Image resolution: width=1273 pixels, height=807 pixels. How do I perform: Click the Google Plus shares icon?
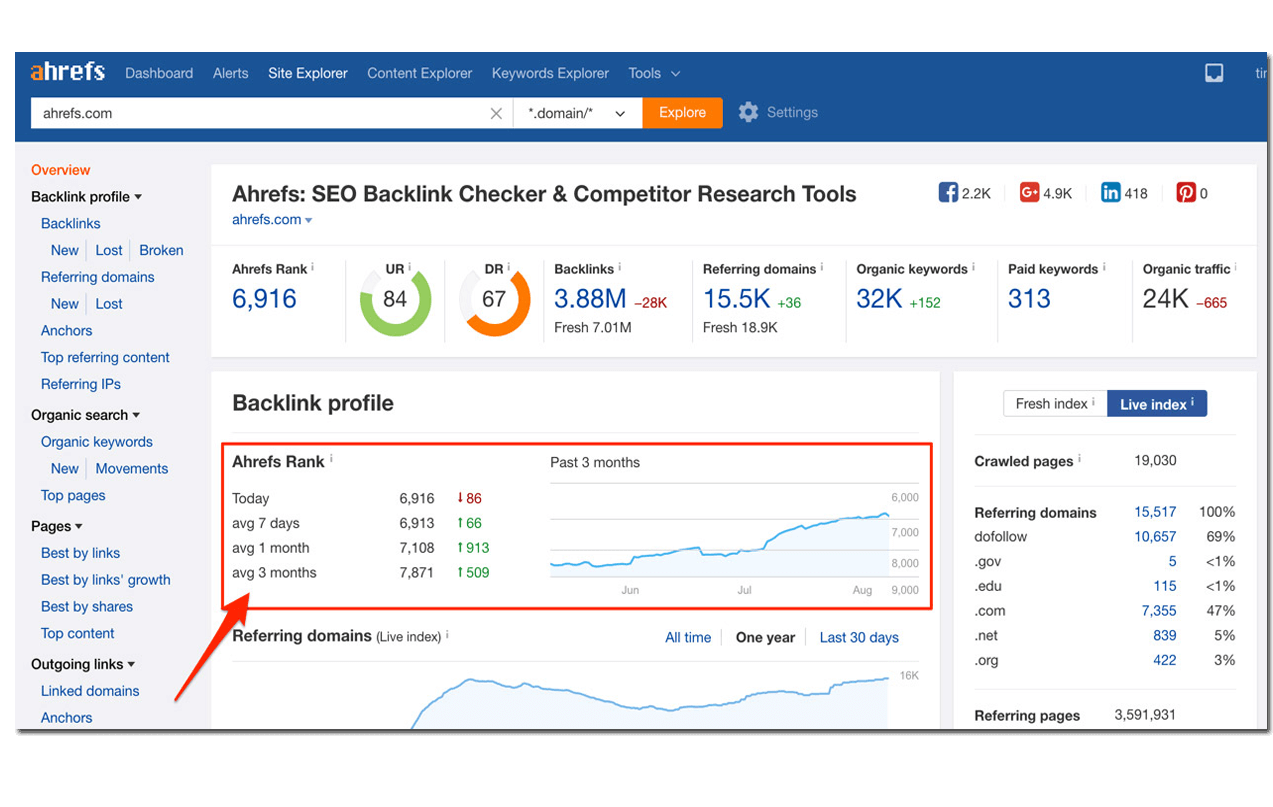coord(1029,192)
